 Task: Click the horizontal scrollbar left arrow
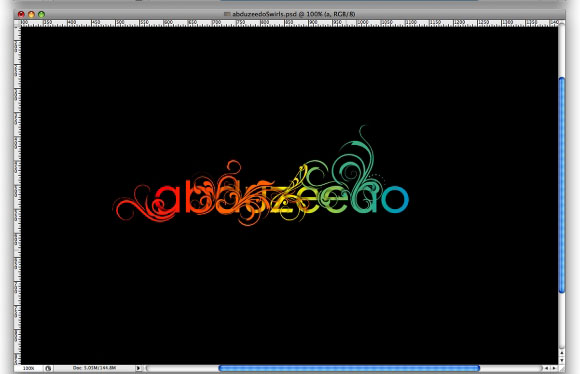point(546,368)
